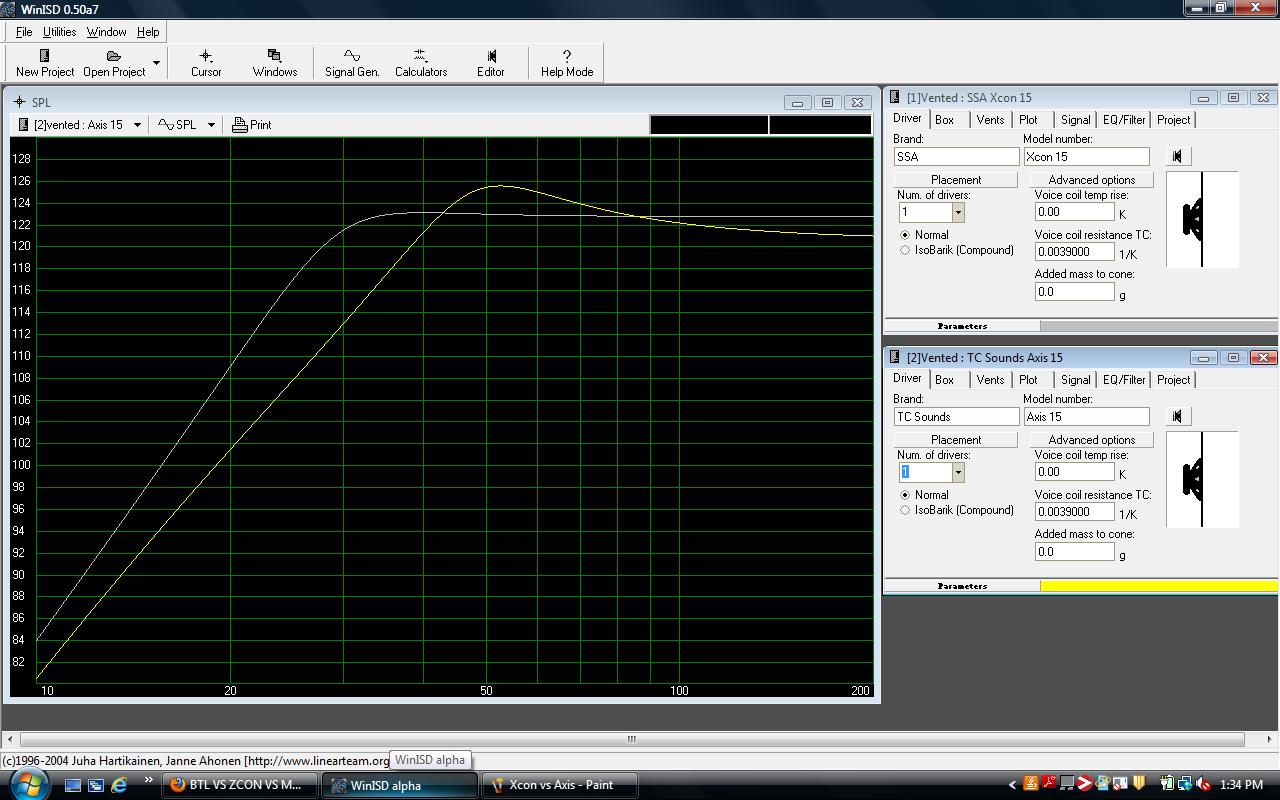The width and height of the screenshot is (1280, 800).
Task: Expand Num. of drivers dropdown in Xcon 15 window
Action: point(957,212)
